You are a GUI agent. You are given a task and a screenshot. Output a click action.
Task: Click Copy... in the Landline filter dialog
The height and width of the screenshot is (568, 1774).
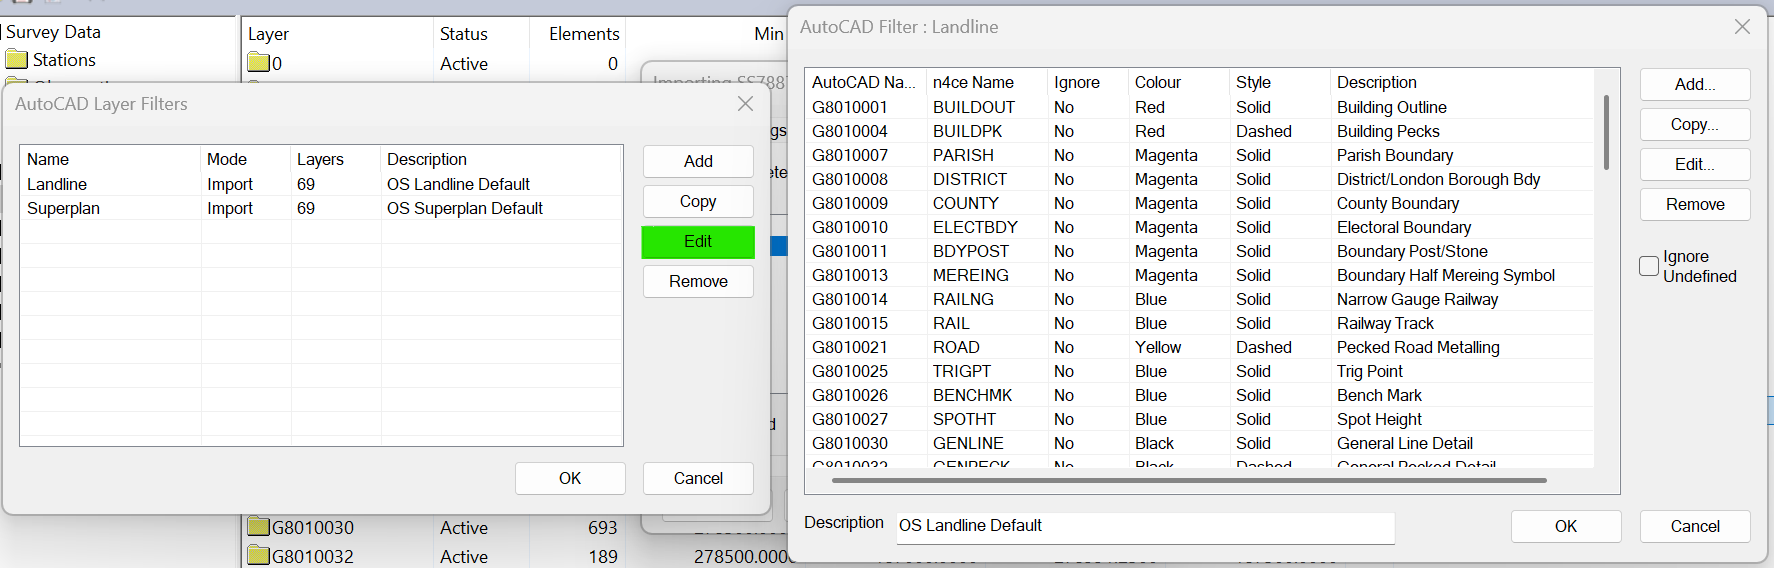click(x=1695, y=124)
